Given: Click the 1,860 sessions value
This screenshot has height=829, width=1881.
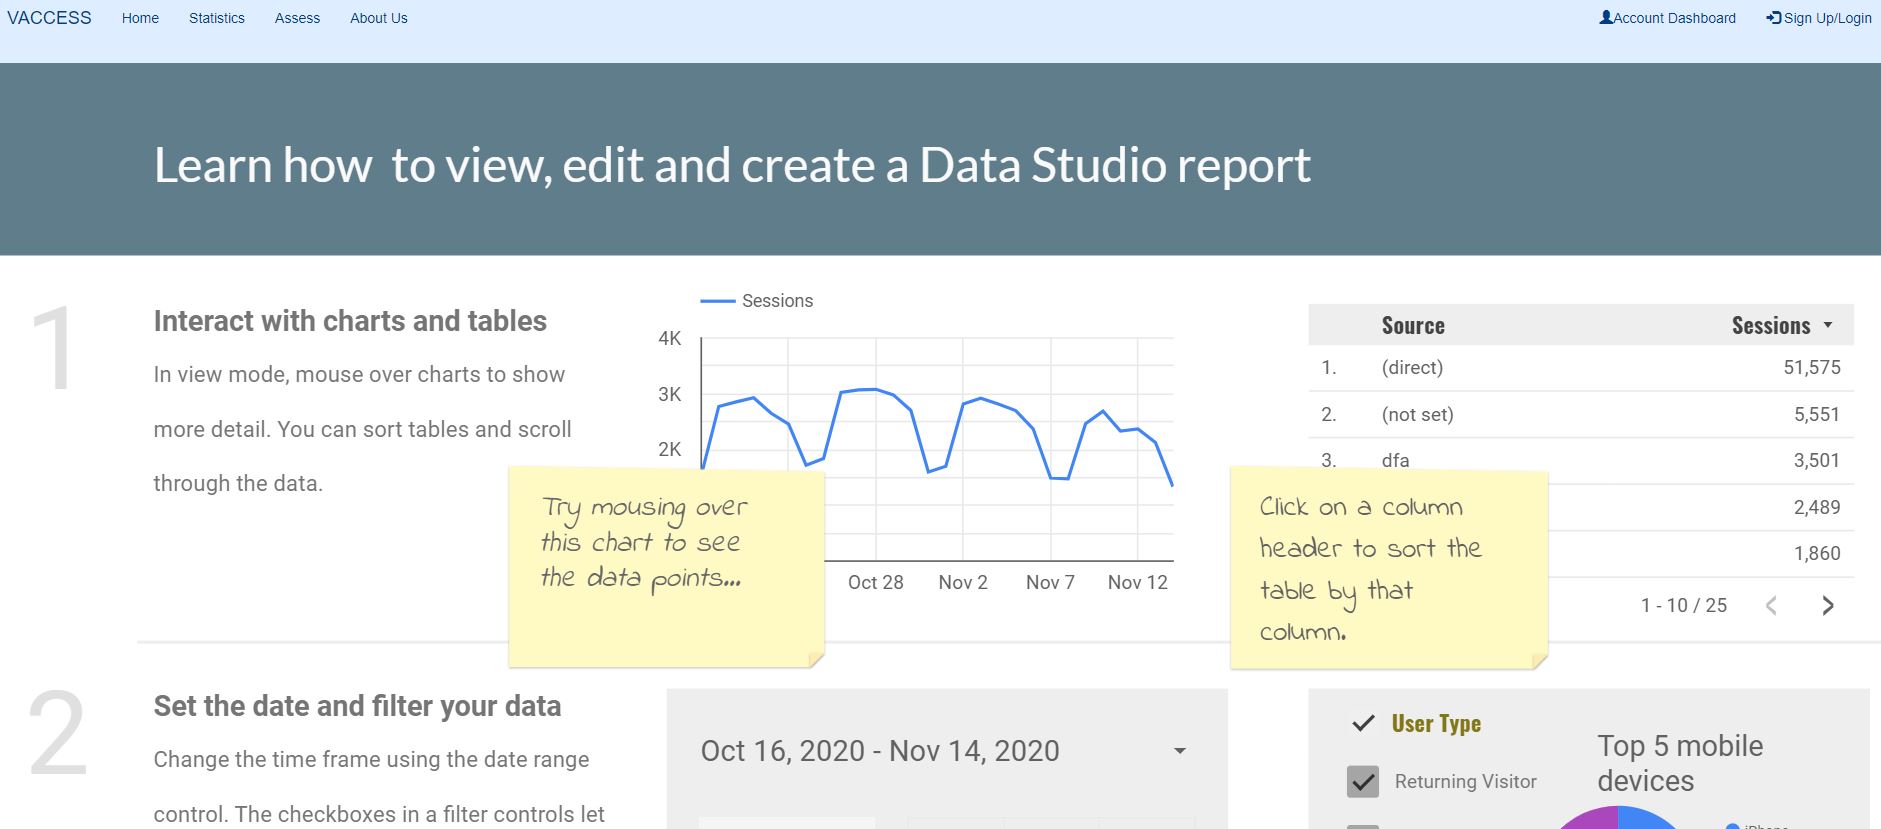Looking at the screenshot, I should point(1817,553).
